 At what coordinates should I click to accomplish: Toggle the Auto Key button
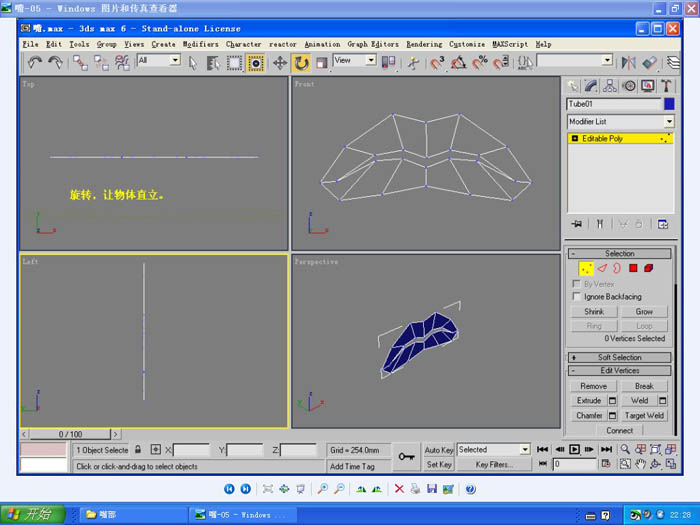pos(439,450)
